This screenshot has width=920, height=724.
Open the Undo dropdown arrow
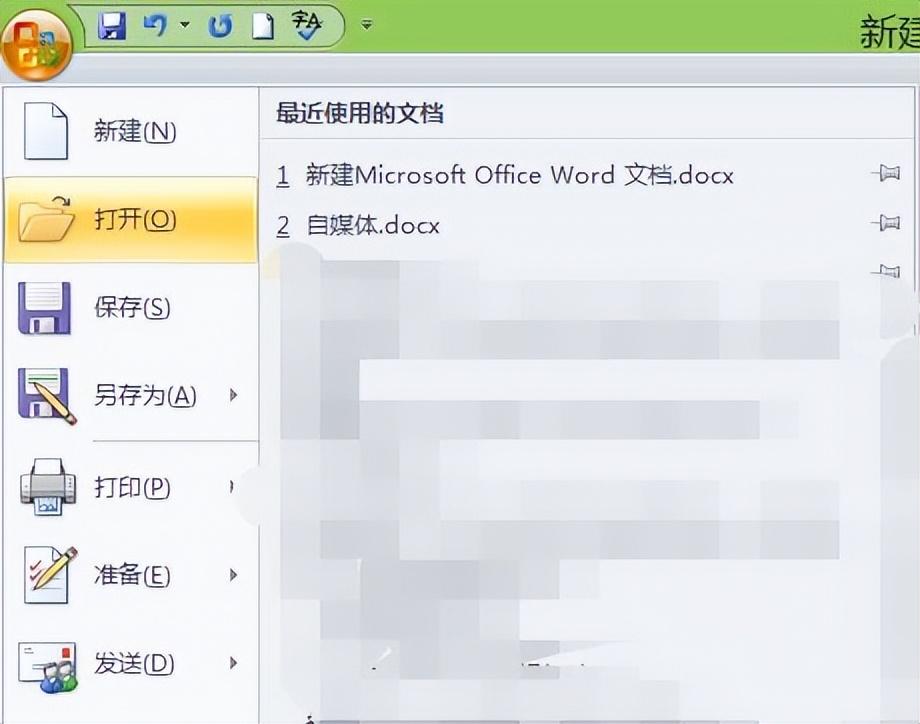coord(183,24)
